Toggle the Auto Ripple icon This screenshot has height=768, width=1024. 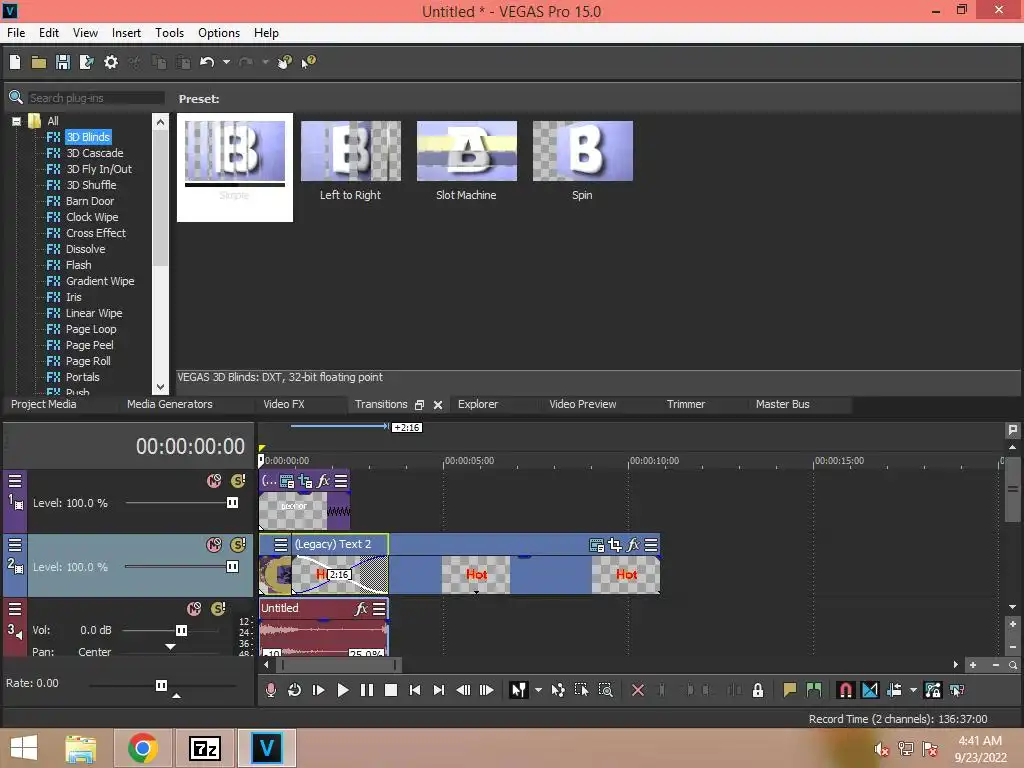[x=894, y=690]
